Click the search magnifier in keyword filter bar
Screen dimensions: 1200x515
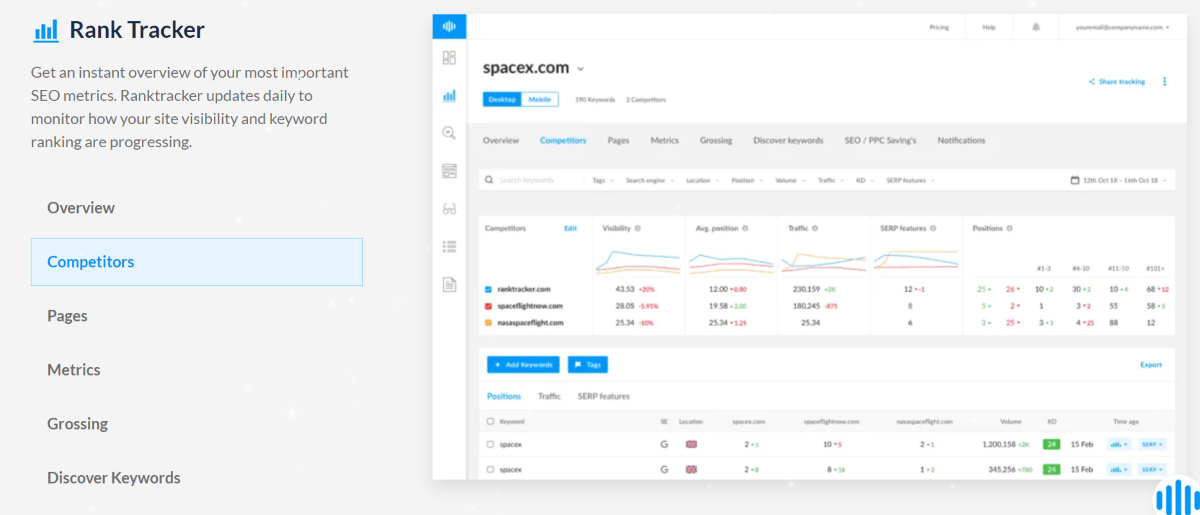tap(489, 180)
